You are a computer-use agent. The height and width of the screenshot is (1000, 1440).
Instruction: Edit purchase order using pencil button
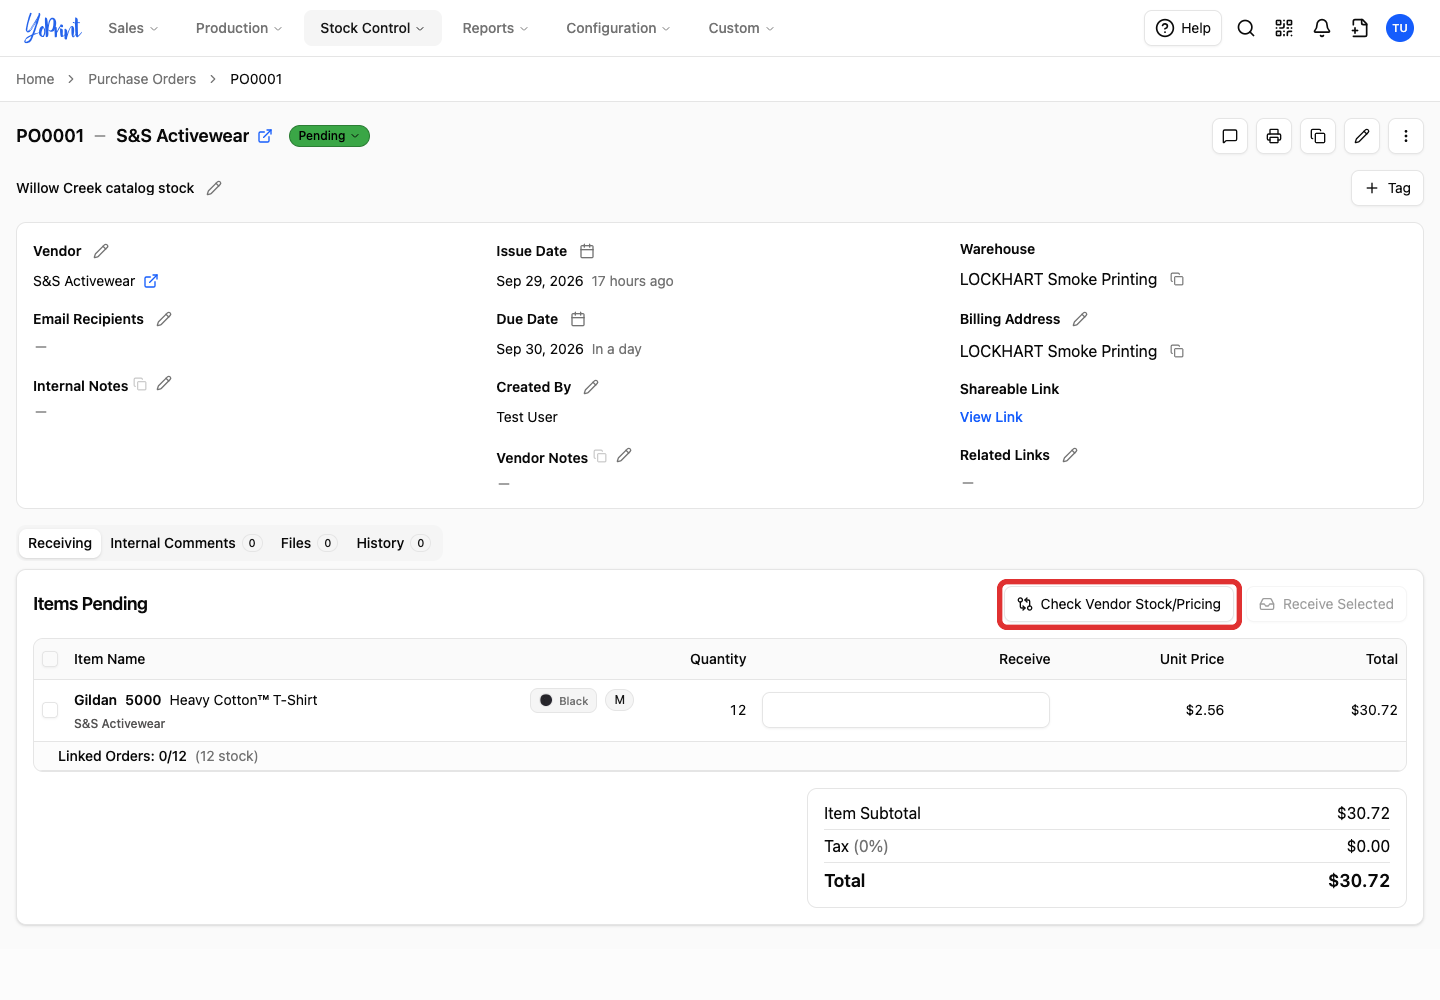pos(1362,136)
